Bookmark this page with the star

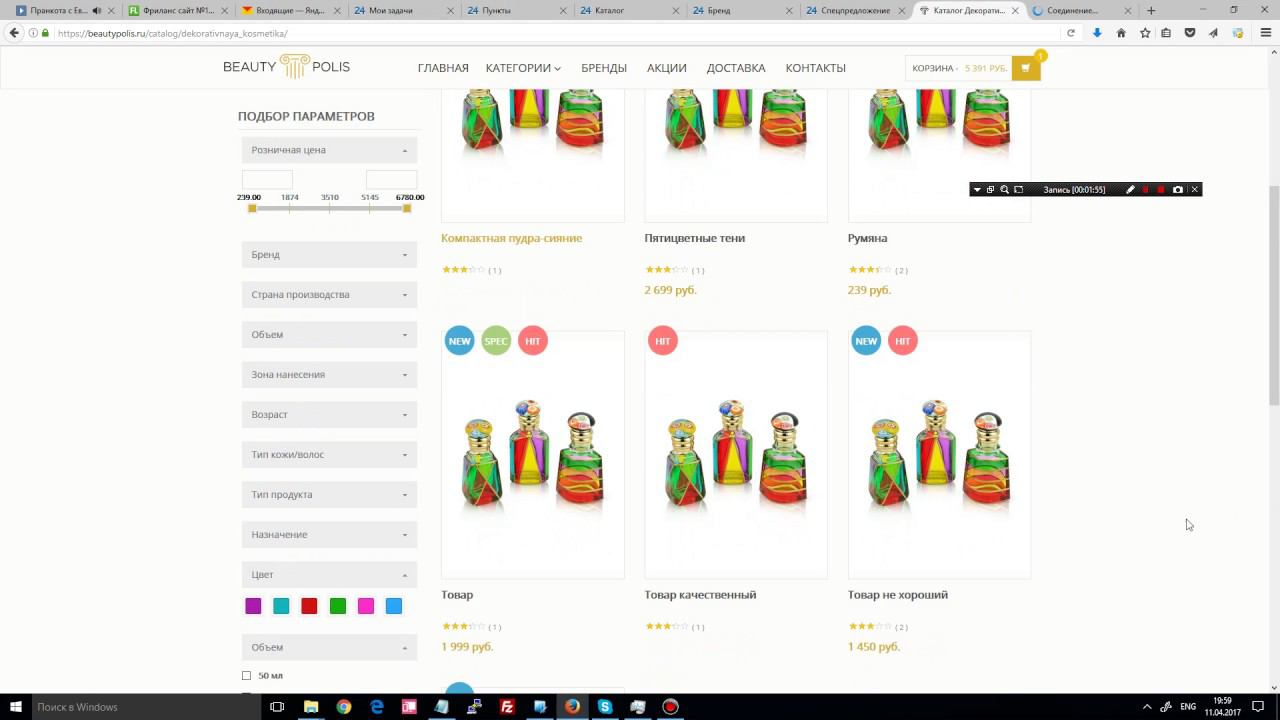coord(1145,33)
